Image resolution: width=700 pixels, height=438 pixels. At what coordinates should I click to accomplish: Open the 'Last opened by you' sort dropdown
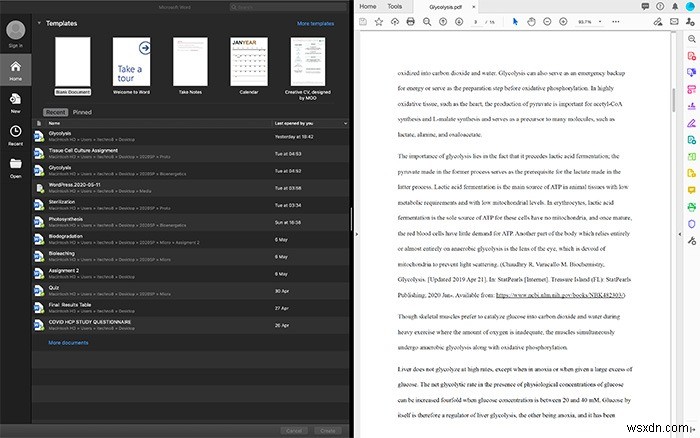(x=345, y=123)
